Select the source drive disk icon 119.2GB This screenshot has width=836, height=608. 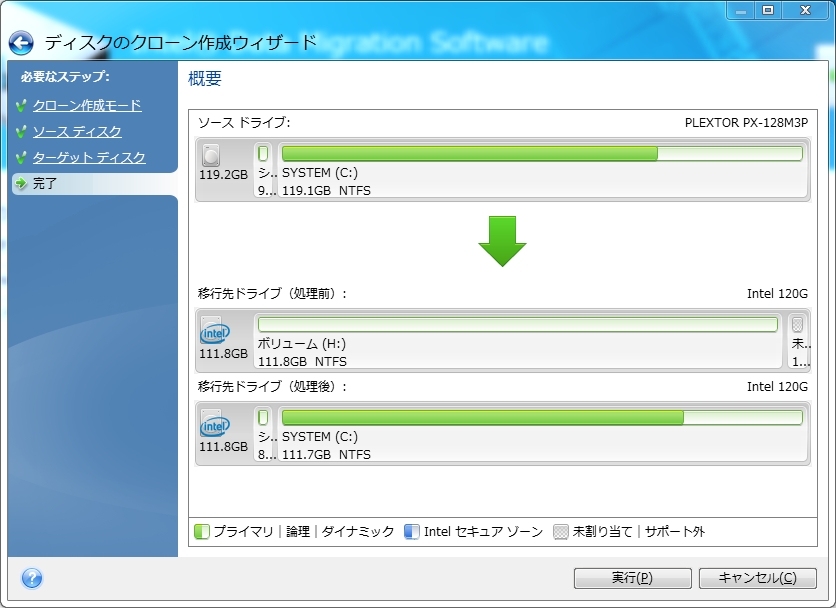pyautogui.click(x=211, y=155)
